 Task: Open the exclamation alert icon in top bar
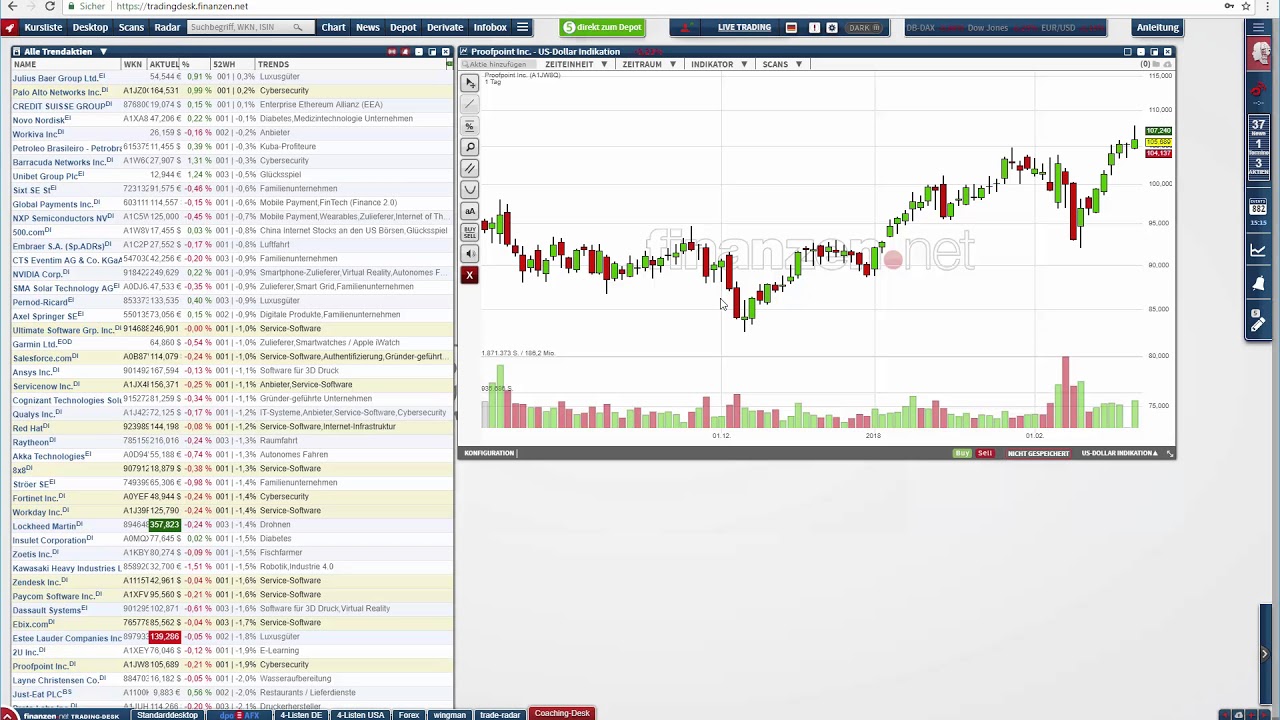pos(814,28)
